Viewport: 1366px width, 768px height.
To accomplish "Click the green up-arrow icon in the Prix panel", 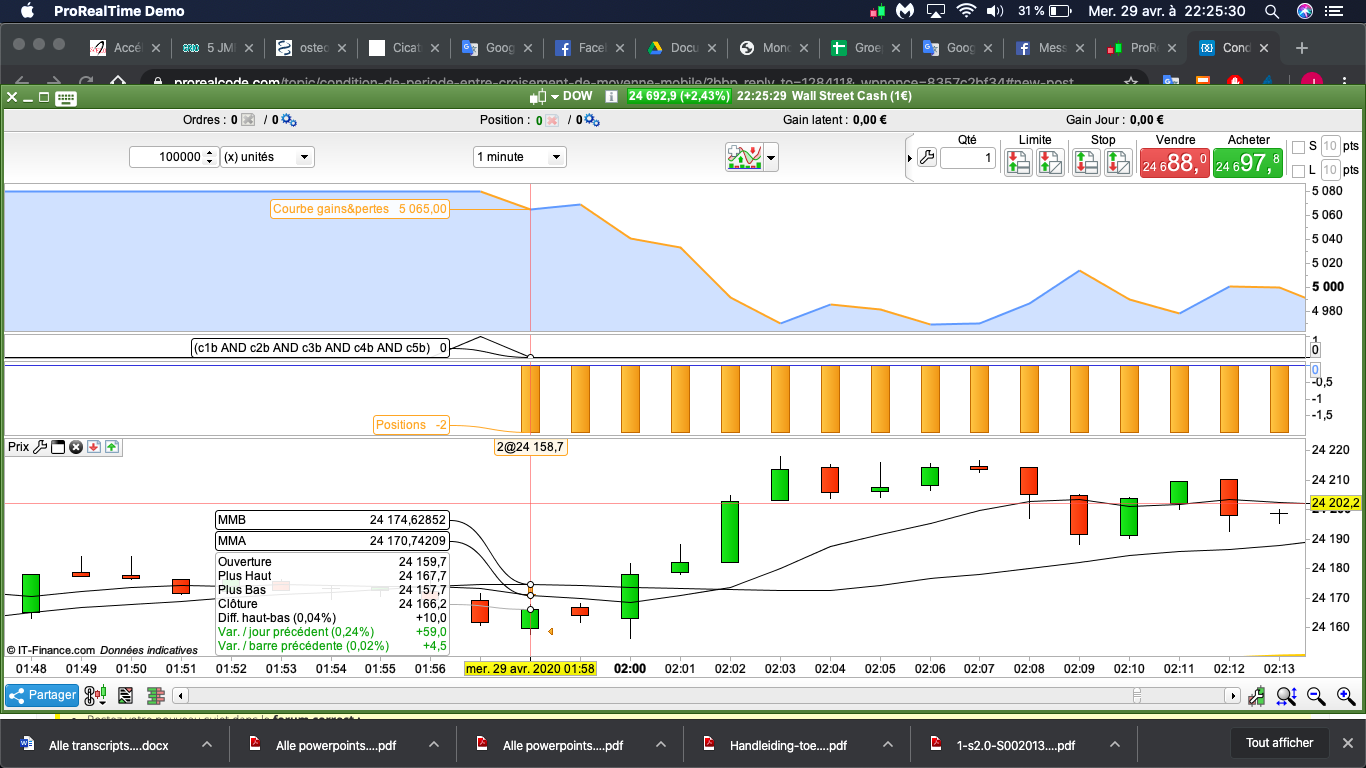I will pos(111,447).
